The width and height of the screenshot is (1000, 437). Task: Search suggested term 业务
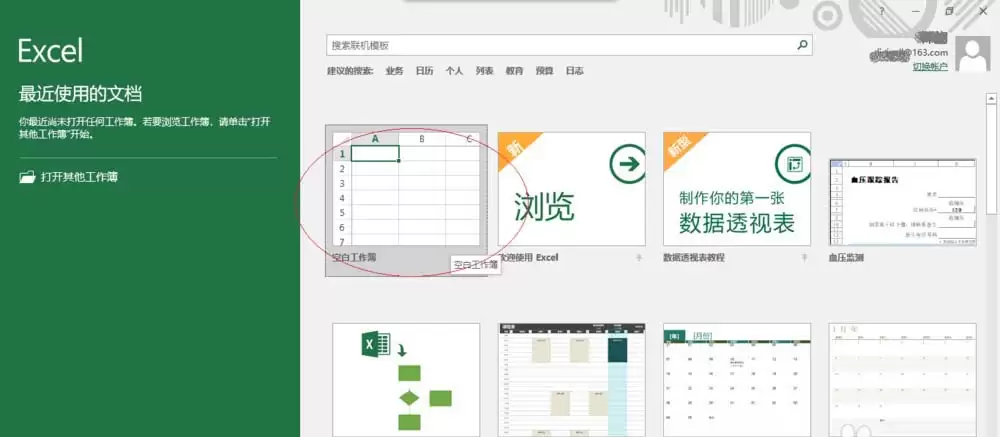(394, 71)
